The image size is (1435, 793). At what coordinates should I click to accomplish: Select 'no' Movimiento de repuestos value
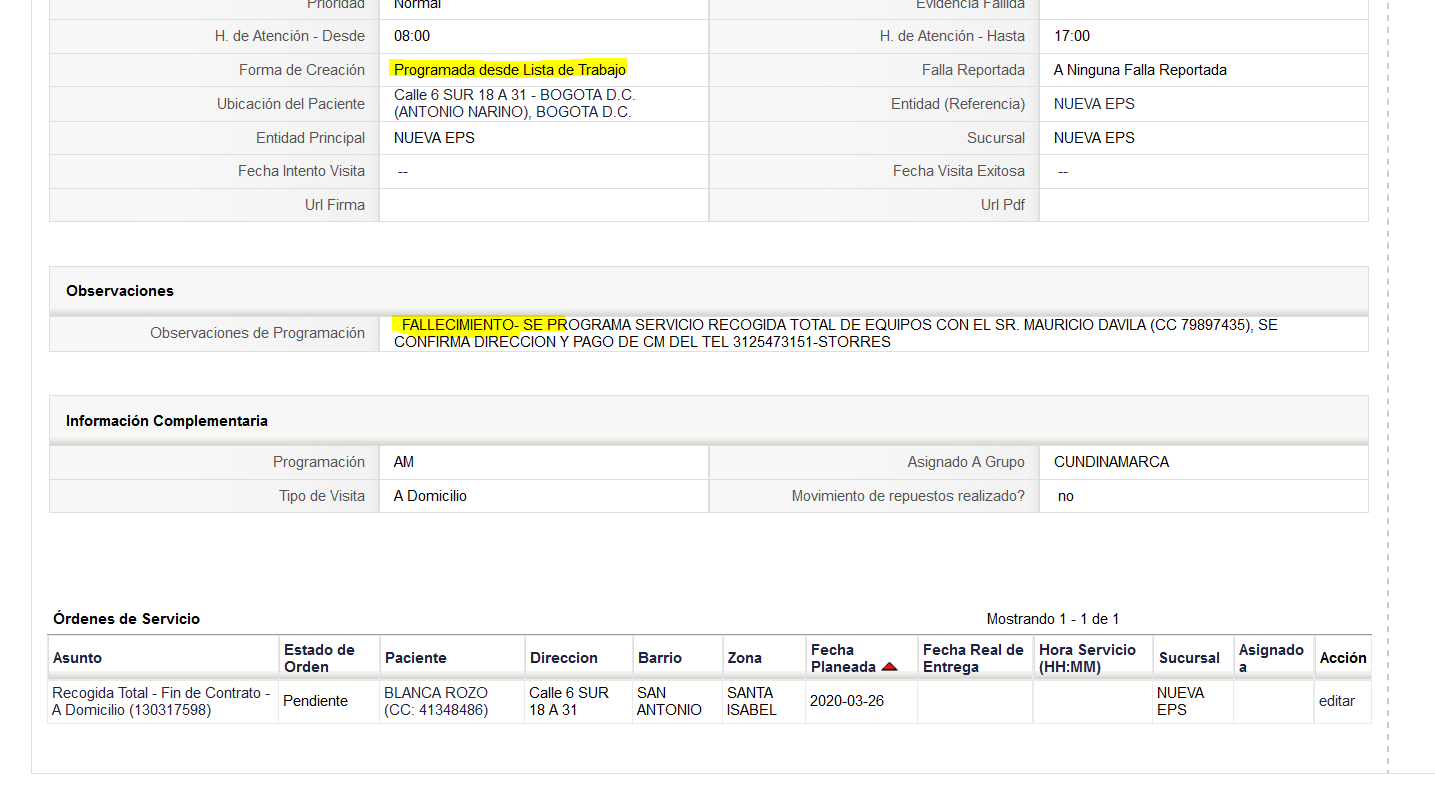[x=1066, y=496]
